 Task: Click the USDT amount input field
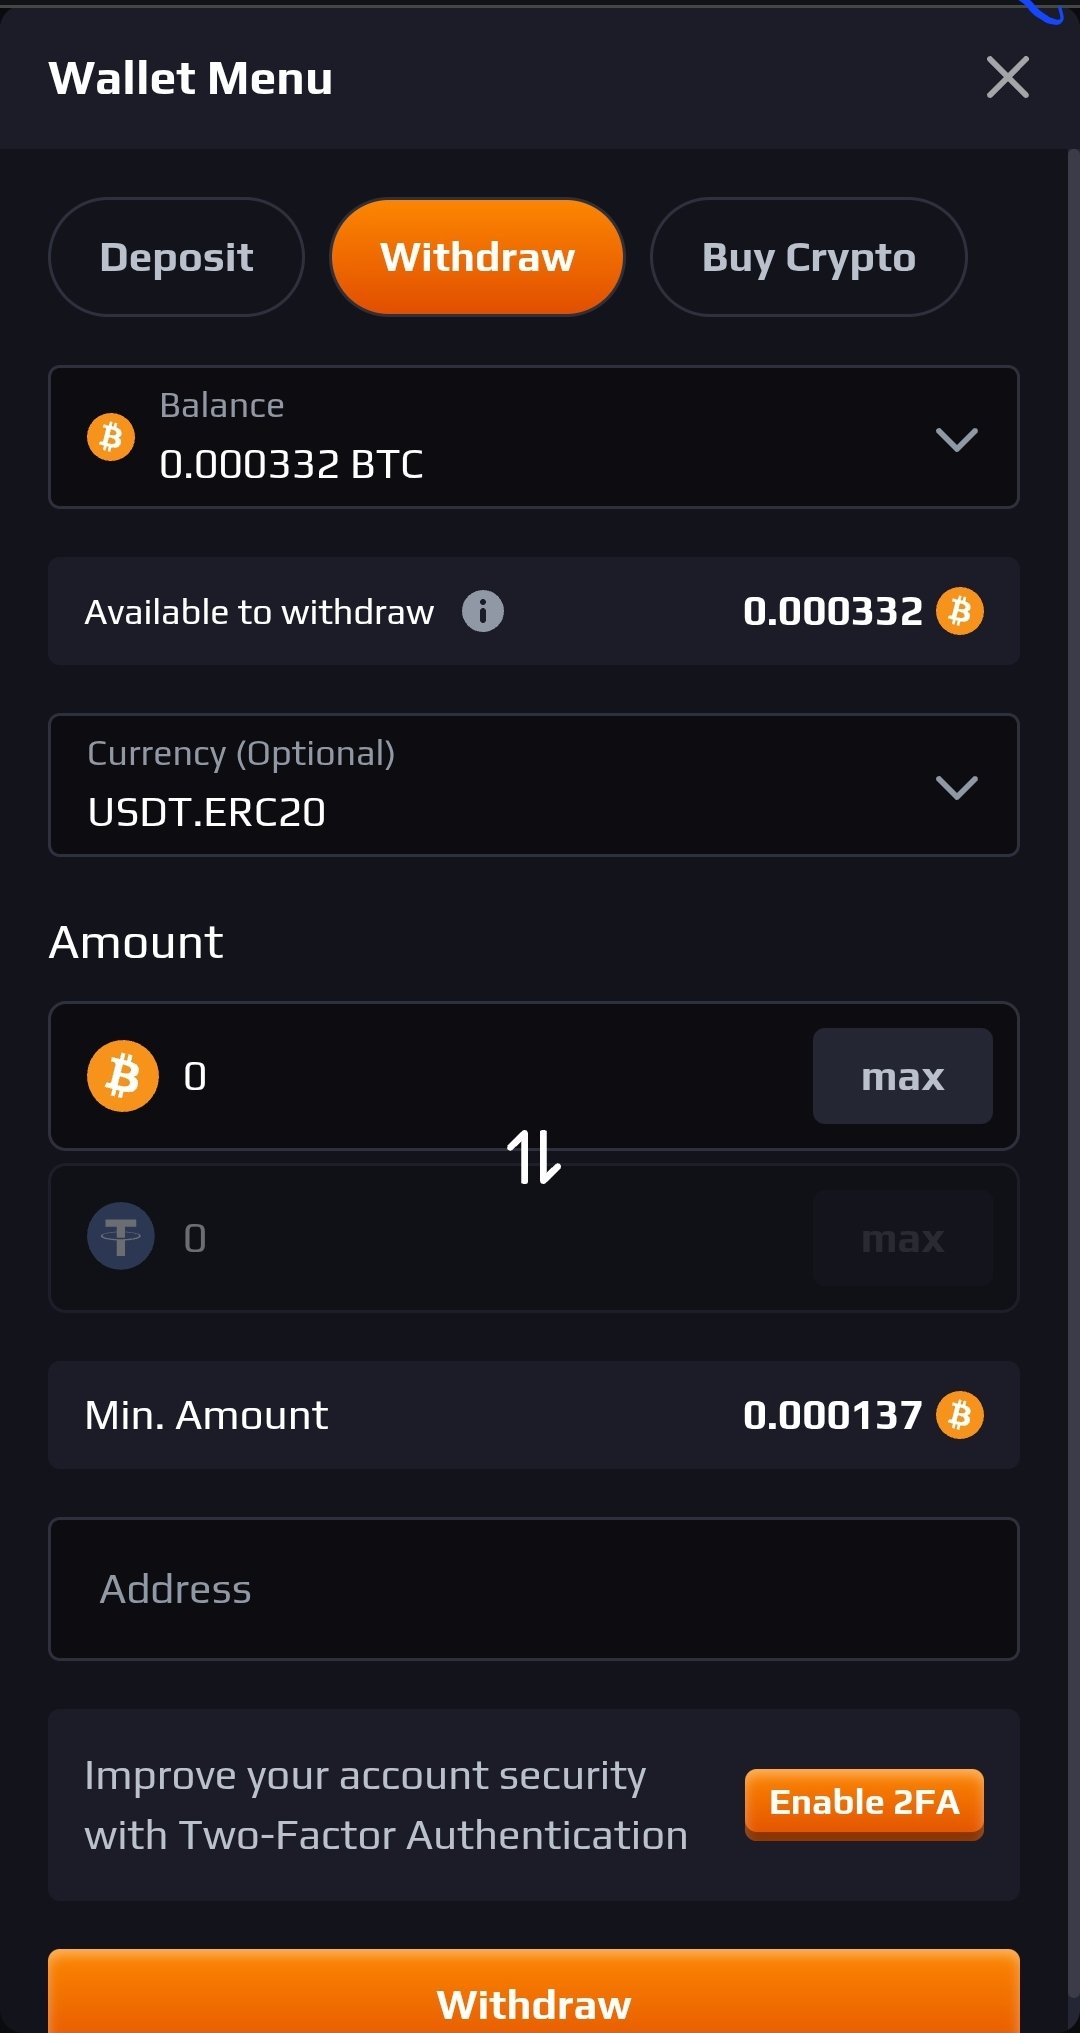click(480, 1238)
